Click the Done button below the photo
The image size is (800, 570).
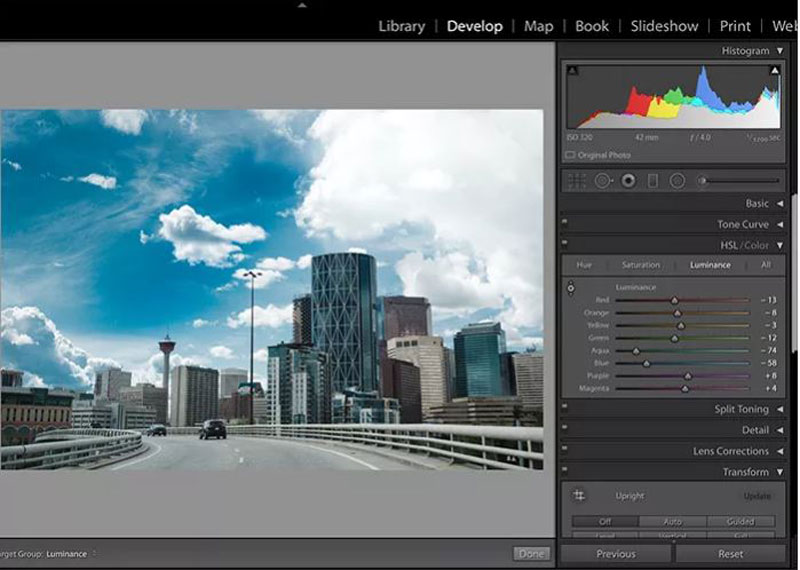click(531, 553)
